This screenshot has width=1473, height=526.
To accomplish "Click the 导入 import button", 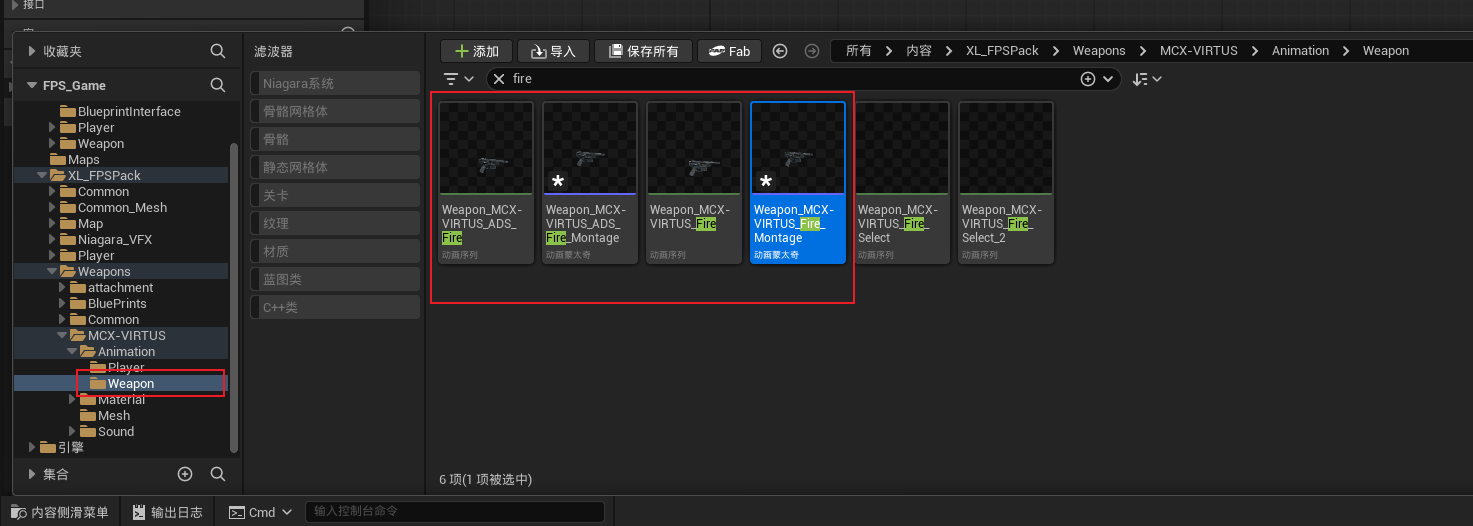I will pyautogui.click(x=554, y=51).
